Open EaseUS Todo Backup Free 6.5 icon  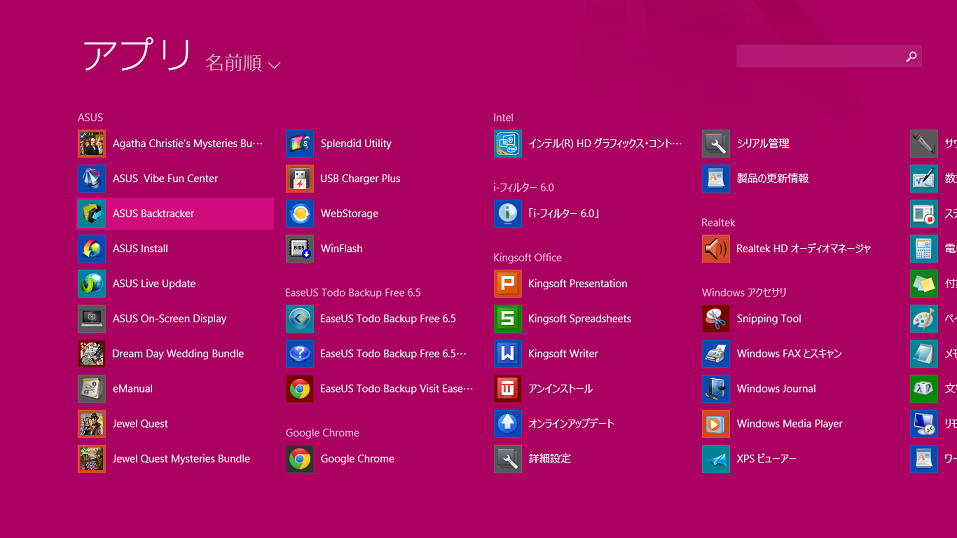point(300,319)
